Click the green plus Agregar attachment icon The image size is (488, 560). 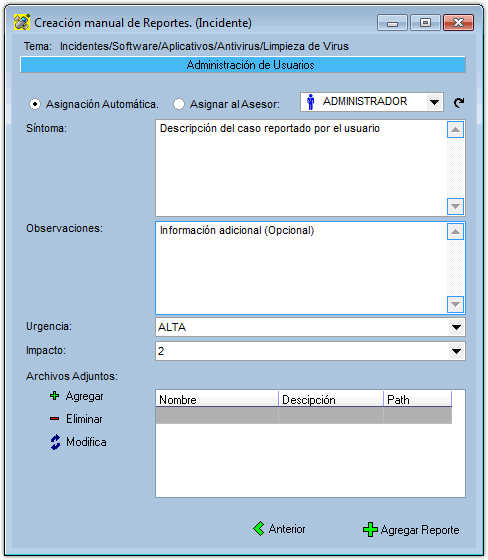pos(54,396)
